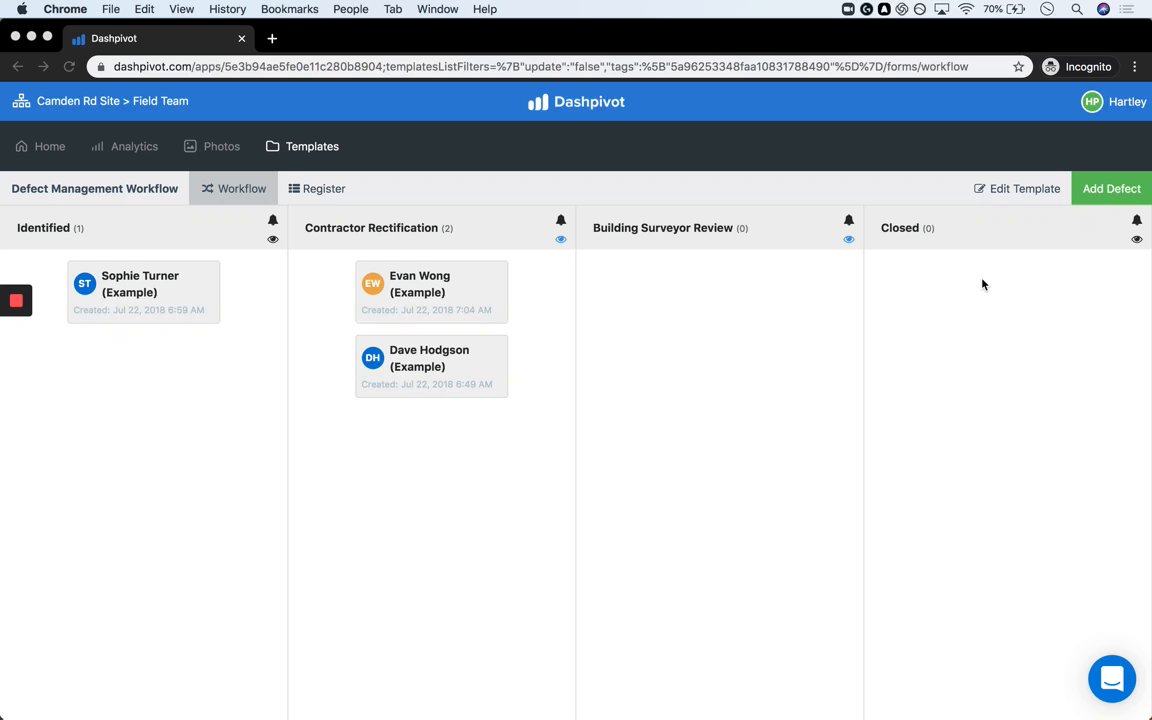
Task: Open the Sophie Turner defect card
Action: pos(143,292)
